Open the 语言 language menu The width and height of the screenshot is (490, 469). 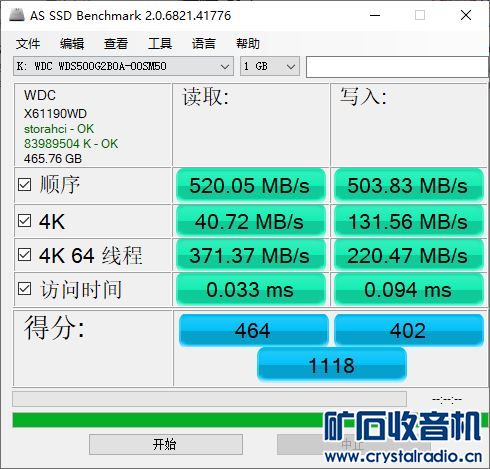point(204,44)
